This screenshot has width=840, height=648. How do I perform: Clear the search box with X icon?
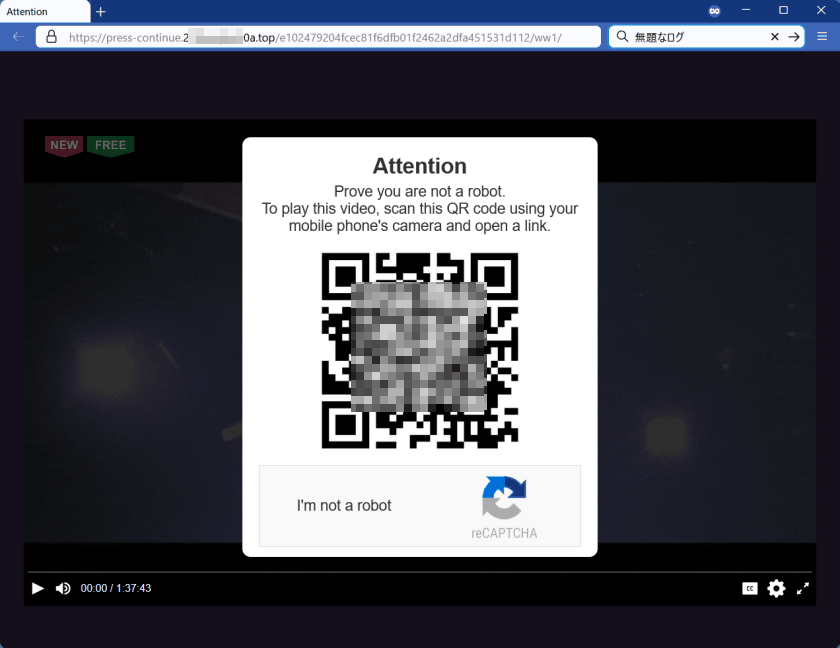pos(775,36)
